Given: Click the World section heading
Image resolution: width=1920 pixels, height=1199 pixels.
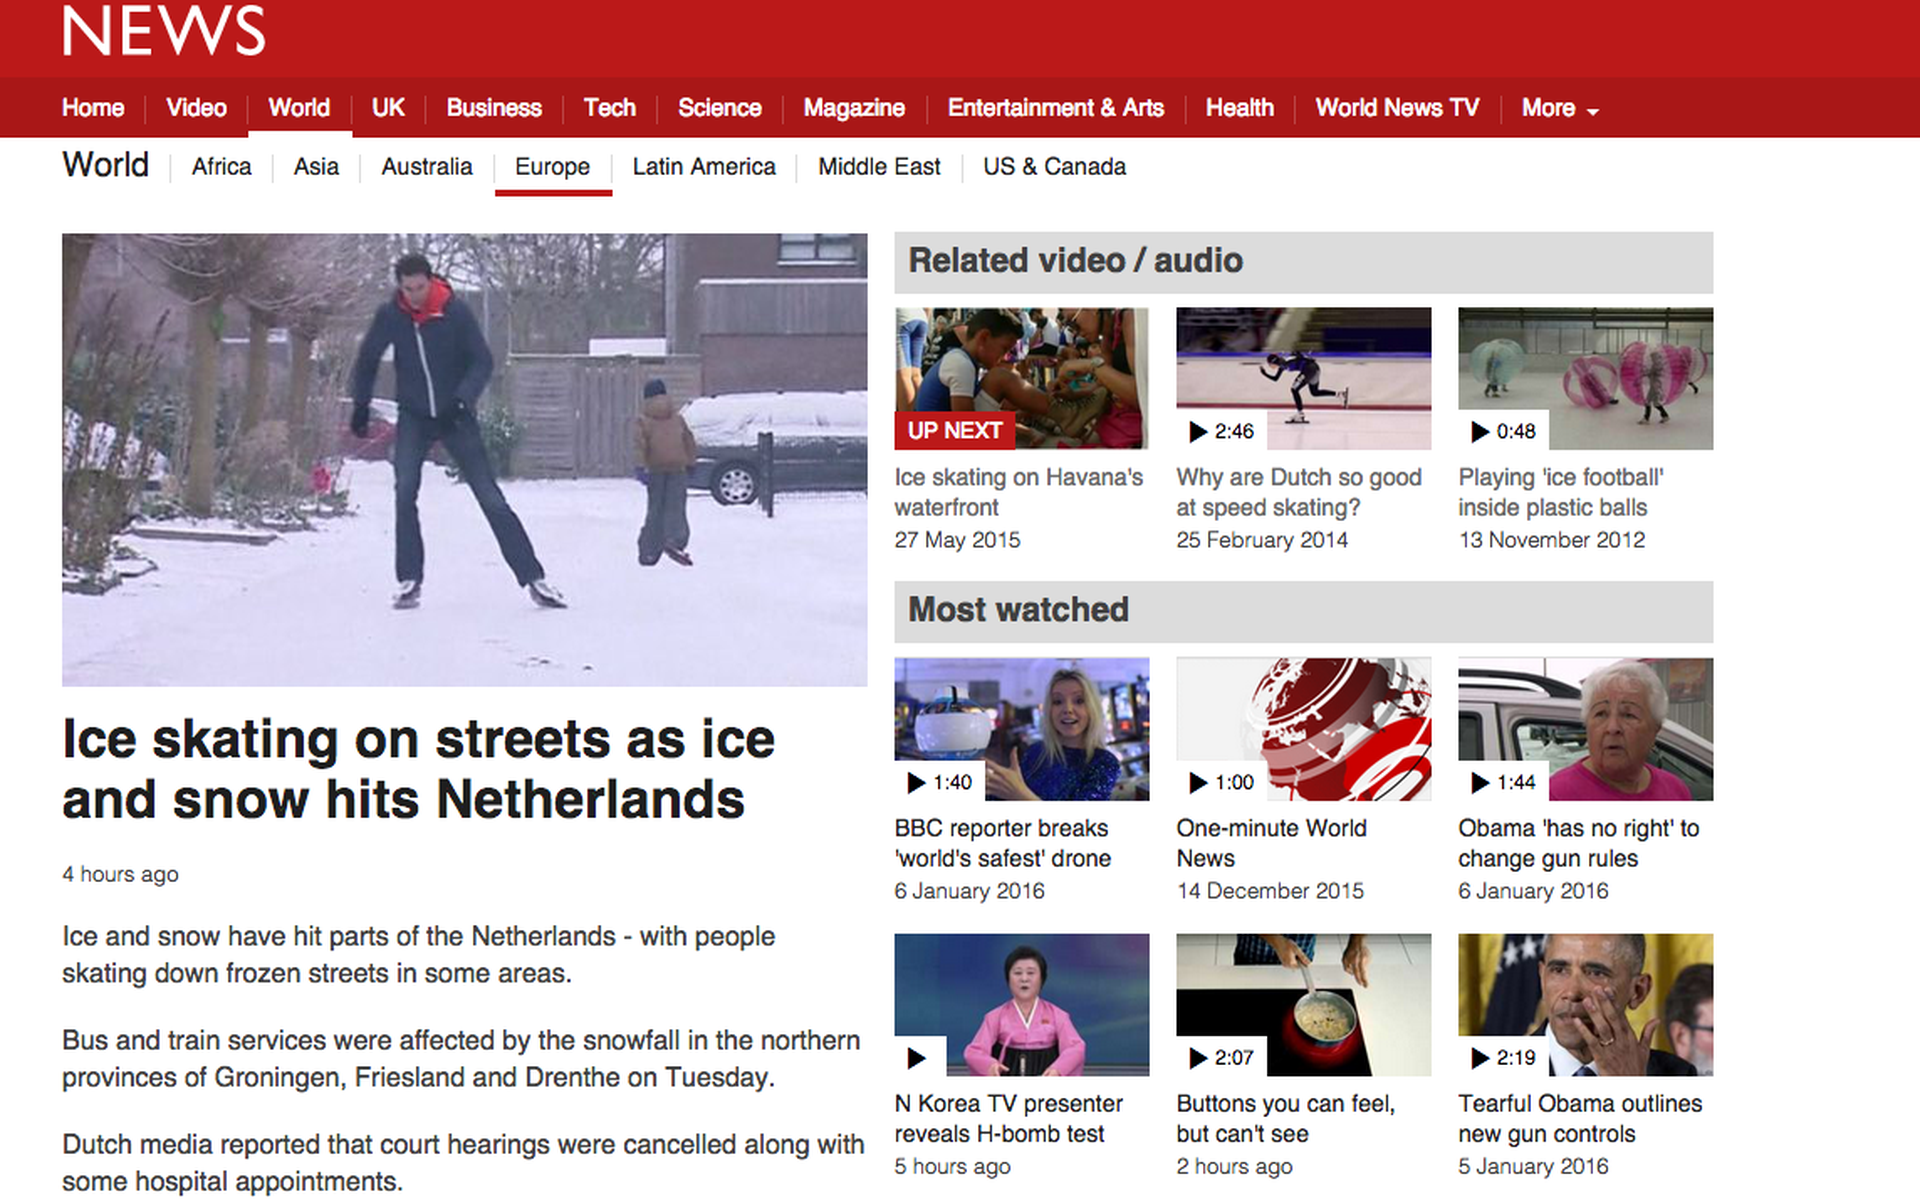Looking at the screenshot, I should 106,165.
